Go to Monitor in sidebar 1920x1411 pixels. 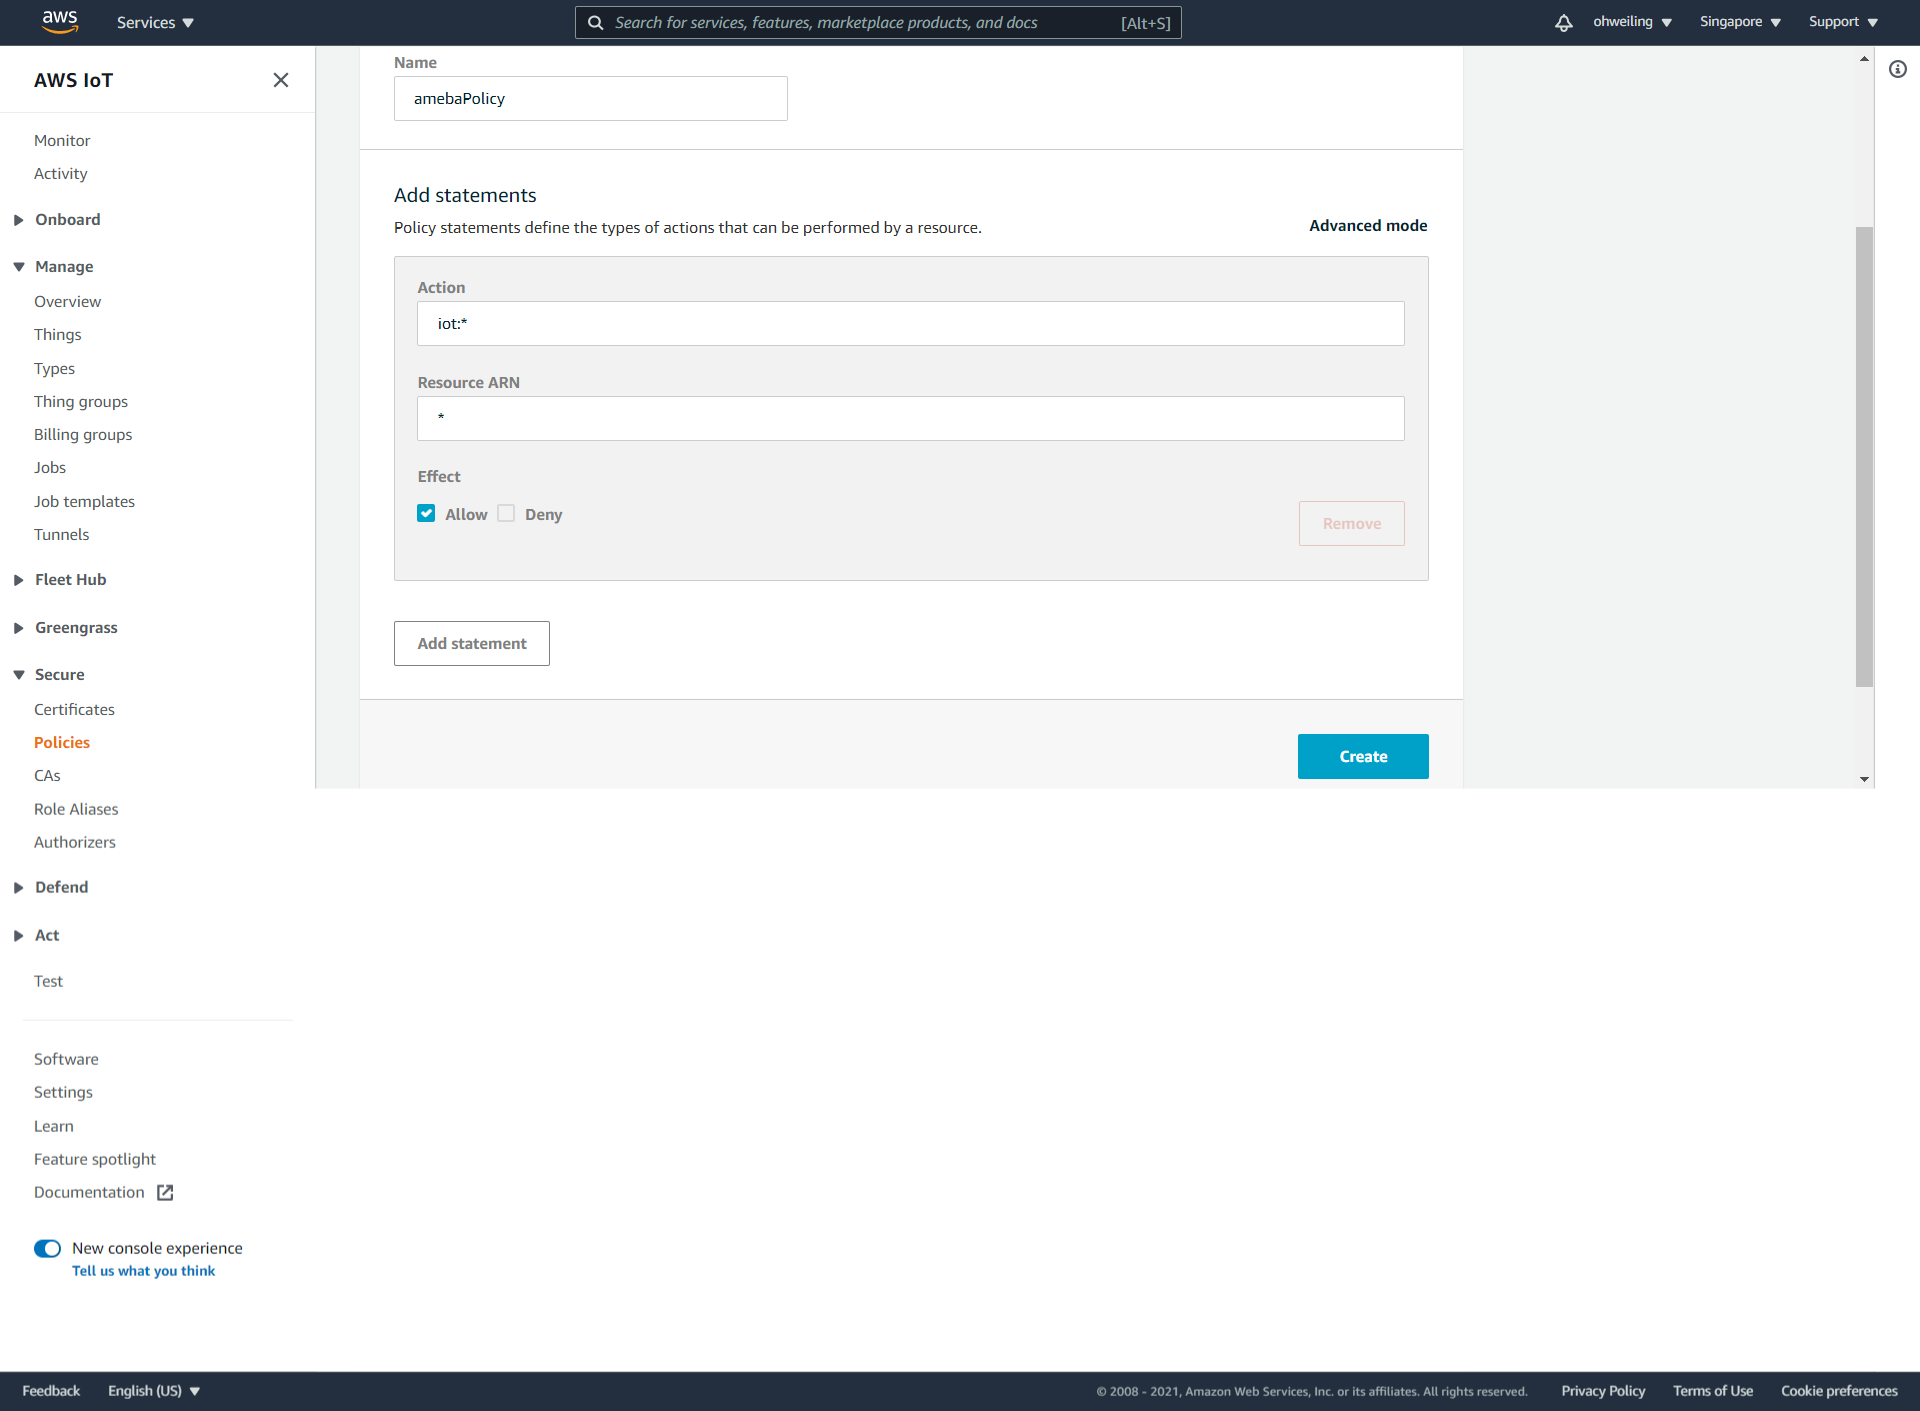point(62,141)
